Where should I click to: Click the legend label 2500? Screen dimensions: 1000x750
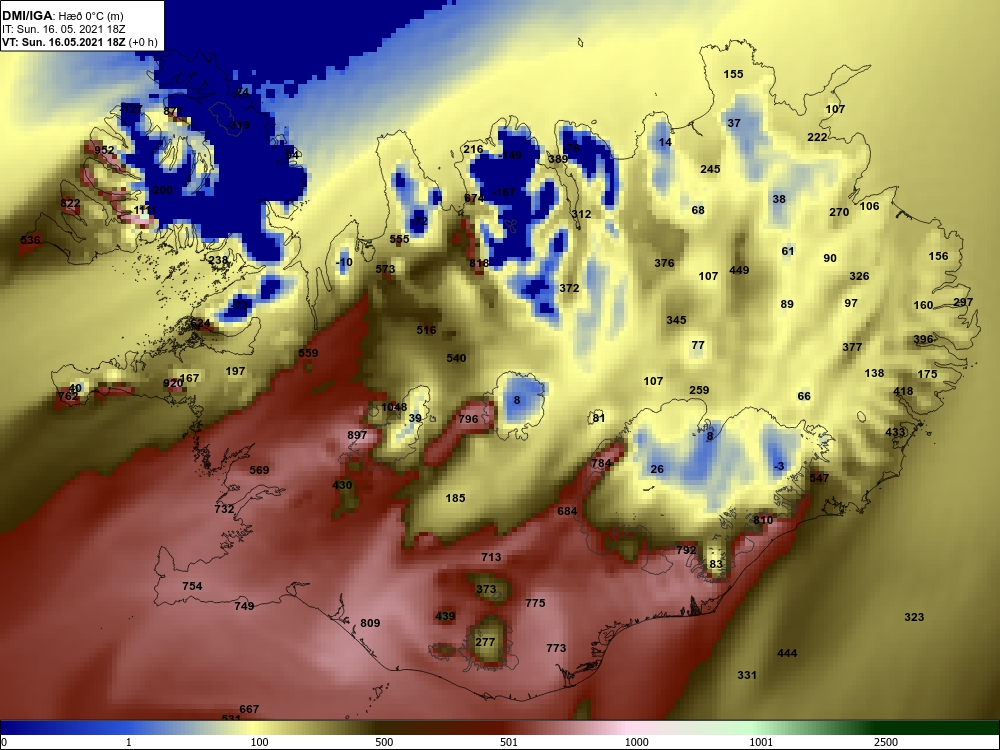(x=886, y=742)
